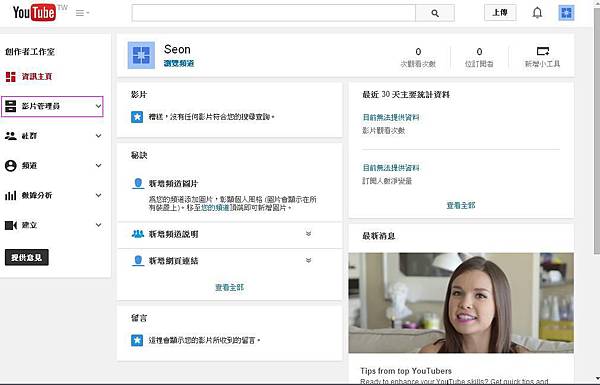The image size is (600, 385).
Task: Click the page vertical scrollbar
Action: point(597,131)
